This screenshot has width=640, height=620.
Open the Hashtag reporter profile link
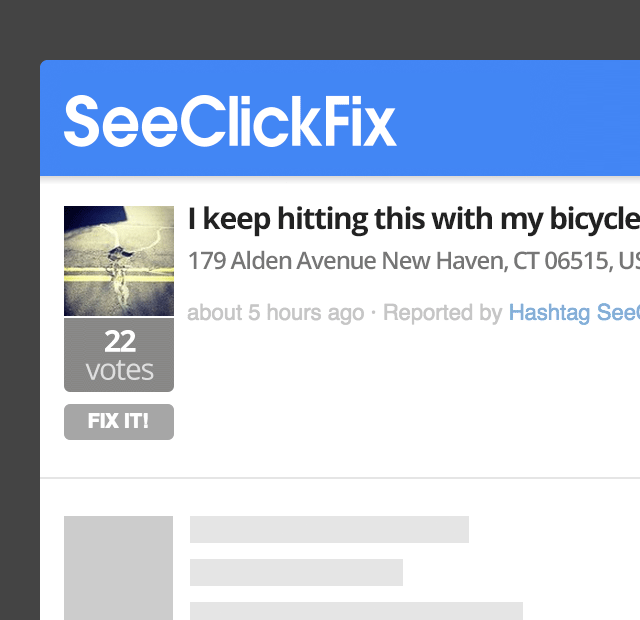(574, 313)
